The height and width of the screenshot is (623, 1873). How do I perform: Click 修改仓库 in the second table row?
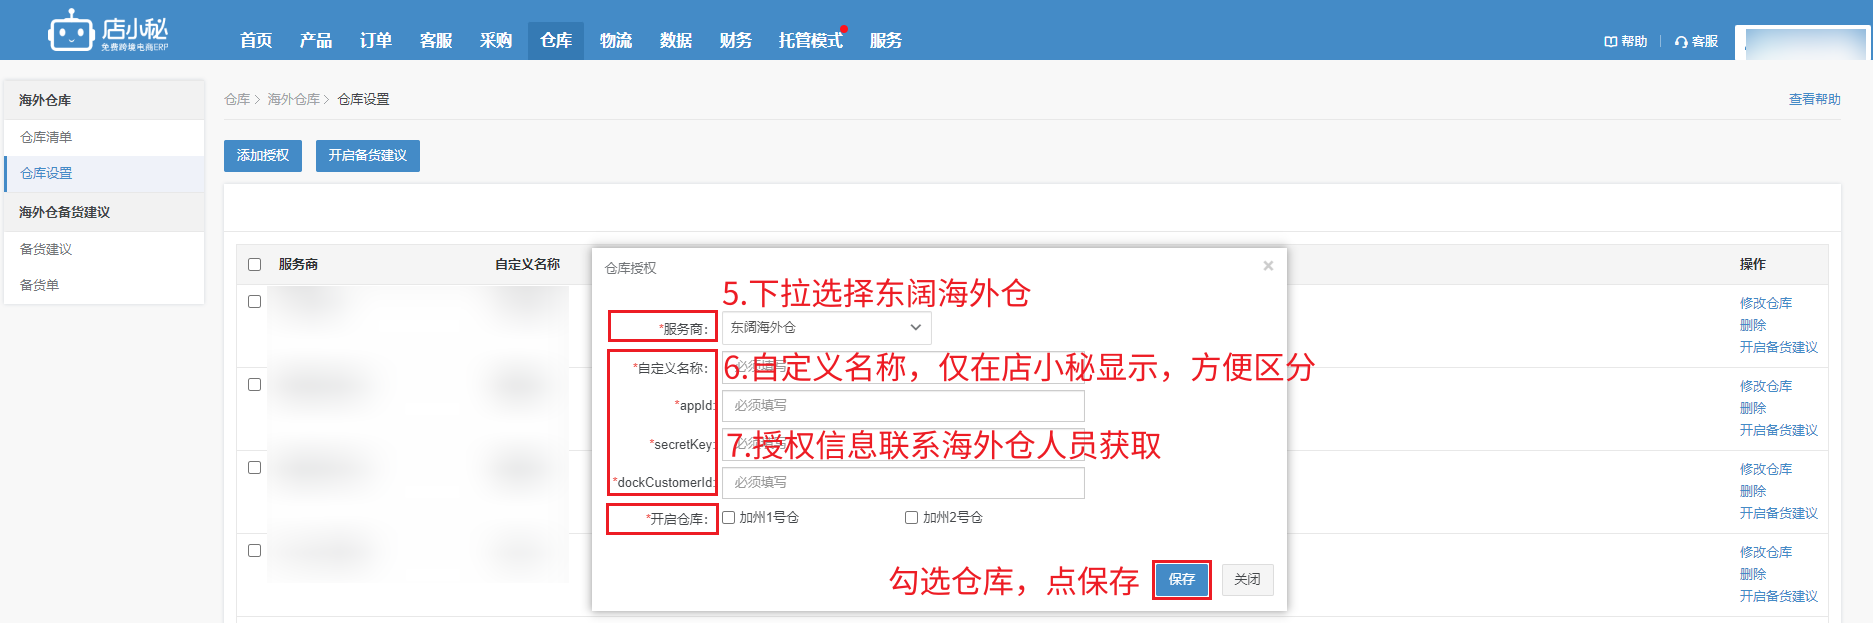[1766, 386]
